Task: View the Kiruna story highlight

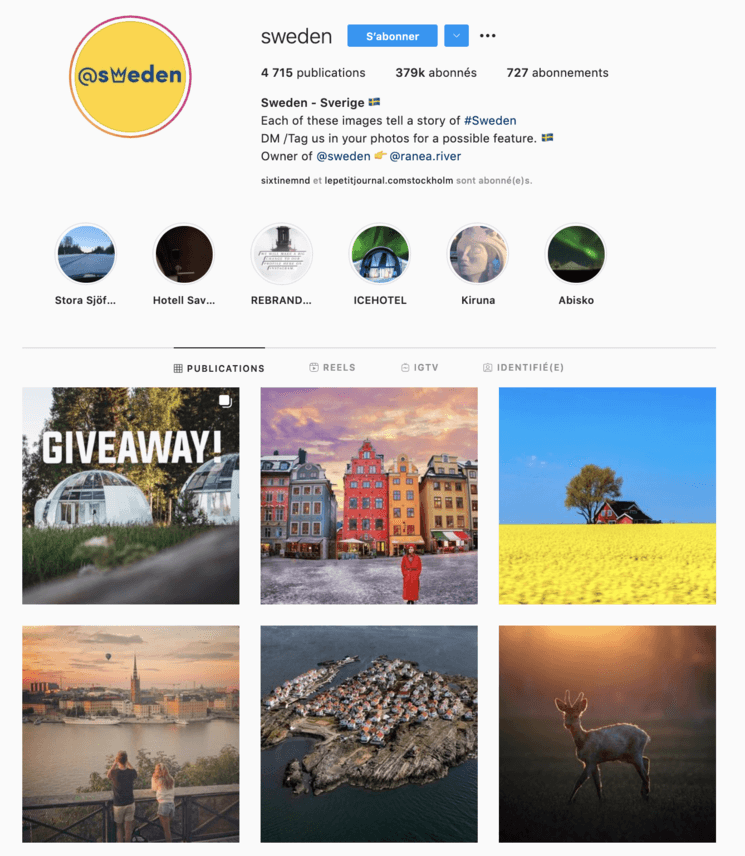Action: tap(478, 254)
